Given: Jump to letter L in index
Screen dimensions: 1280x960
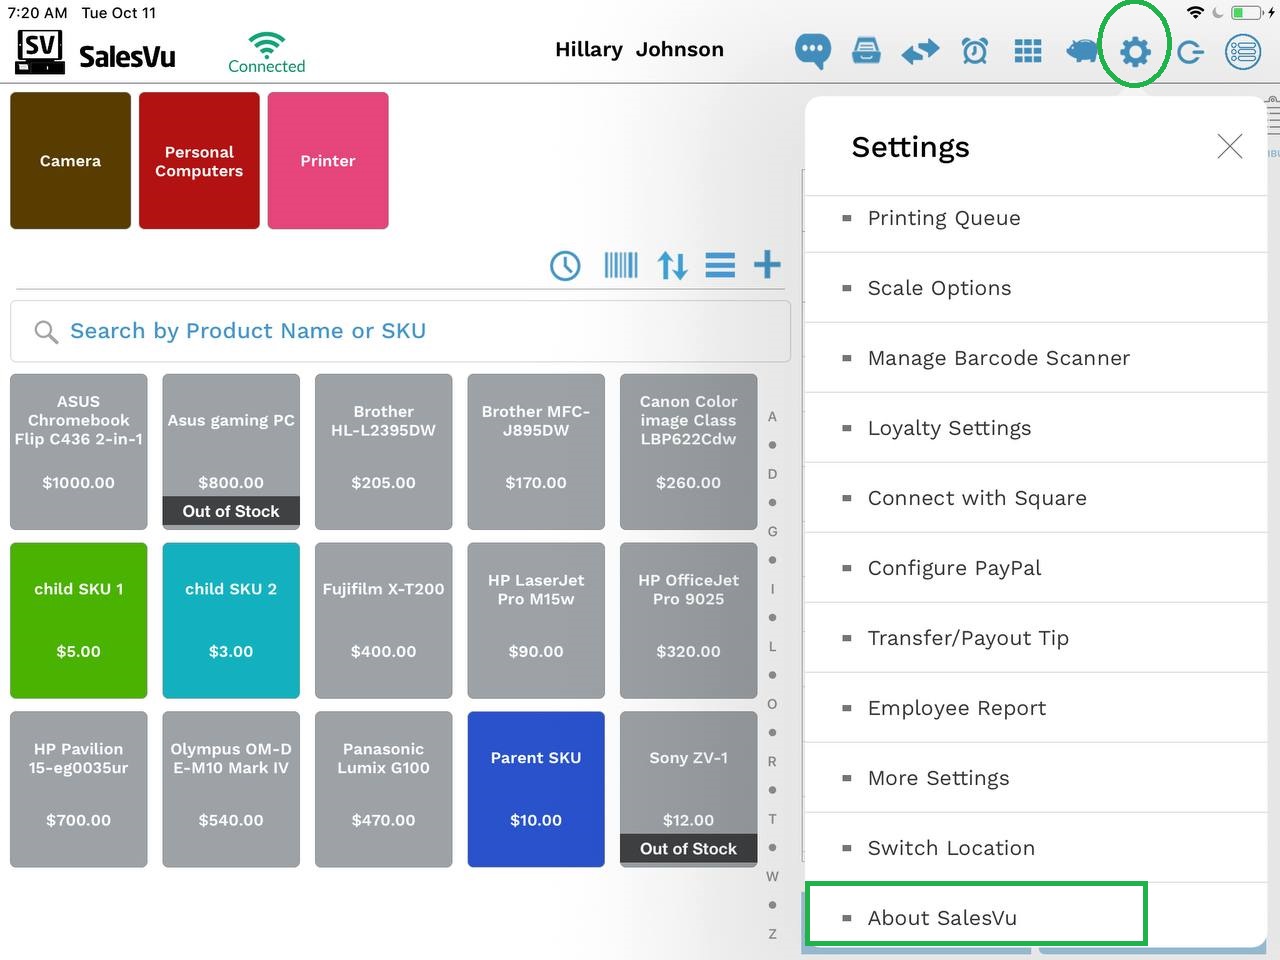Looking at the screenshot, I should (772, 647).
